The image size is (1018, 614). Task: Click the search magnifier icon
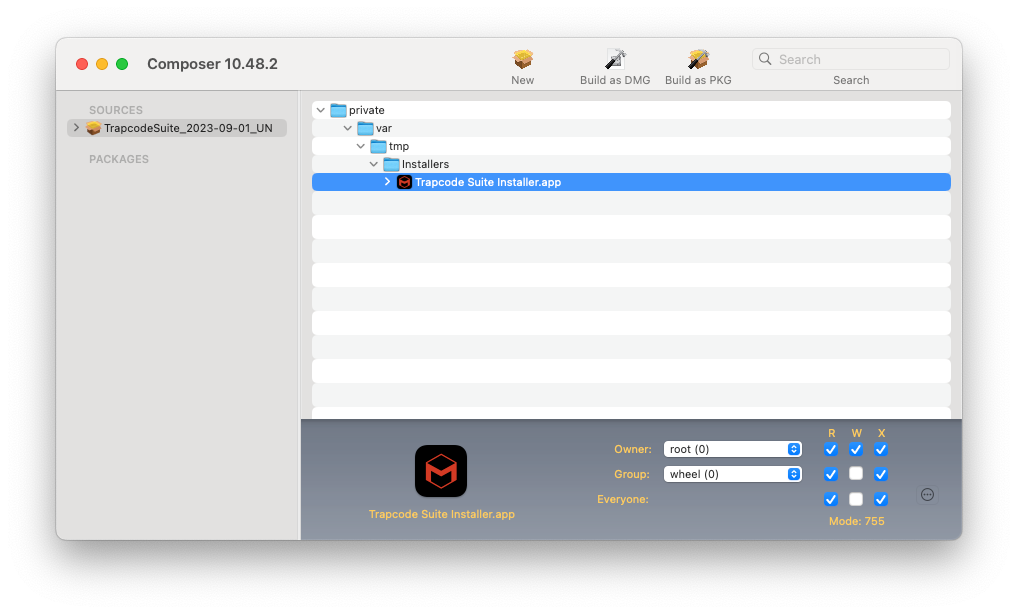point(765,59)
